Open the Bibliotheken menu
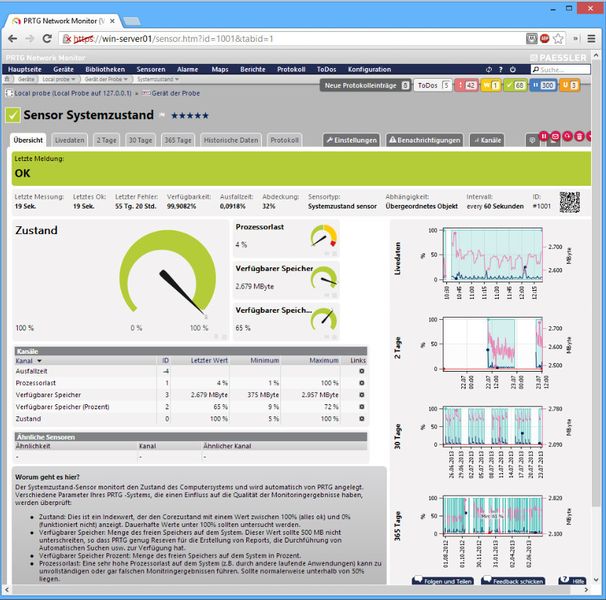The image size is (606, 600). coord(105,70)
